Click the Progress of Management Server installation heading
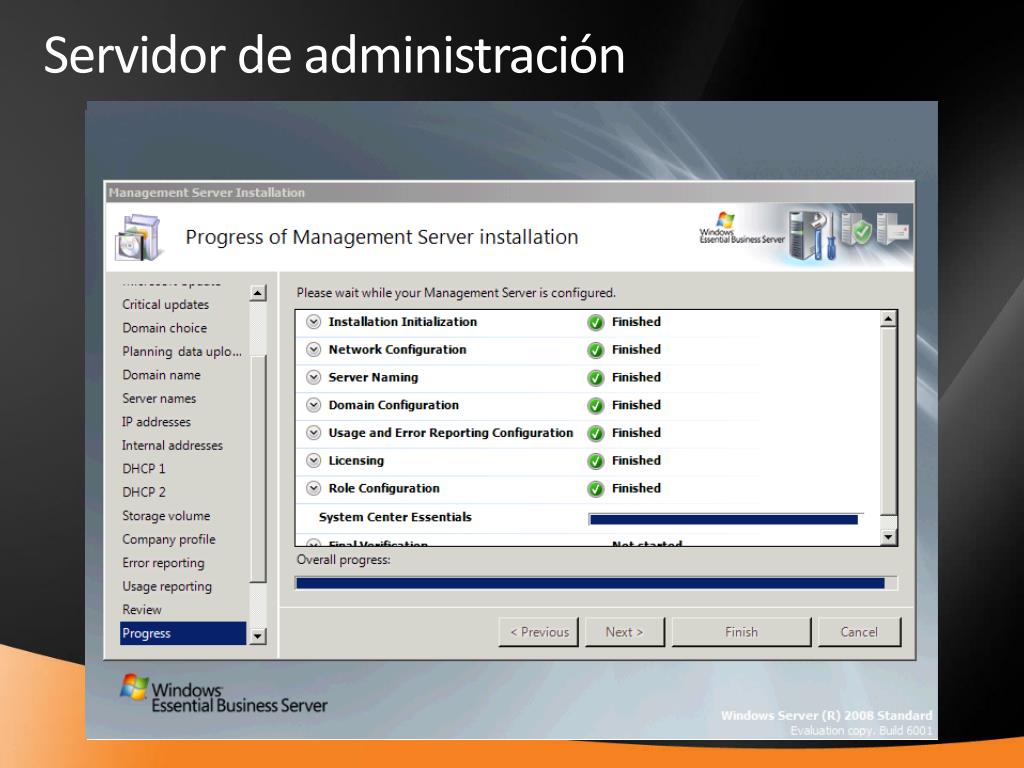This screenshot has width=1024, height=768. [x=382, y=236]
